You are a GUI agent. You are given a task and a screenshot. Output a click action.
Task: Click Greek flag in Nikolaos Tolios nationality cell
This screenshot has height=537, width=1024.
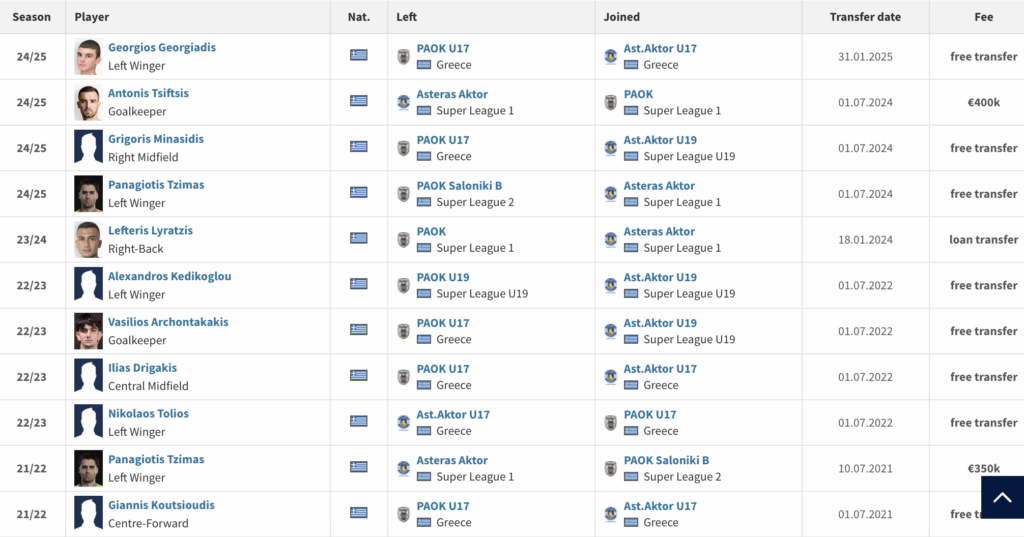coord(359,421)
